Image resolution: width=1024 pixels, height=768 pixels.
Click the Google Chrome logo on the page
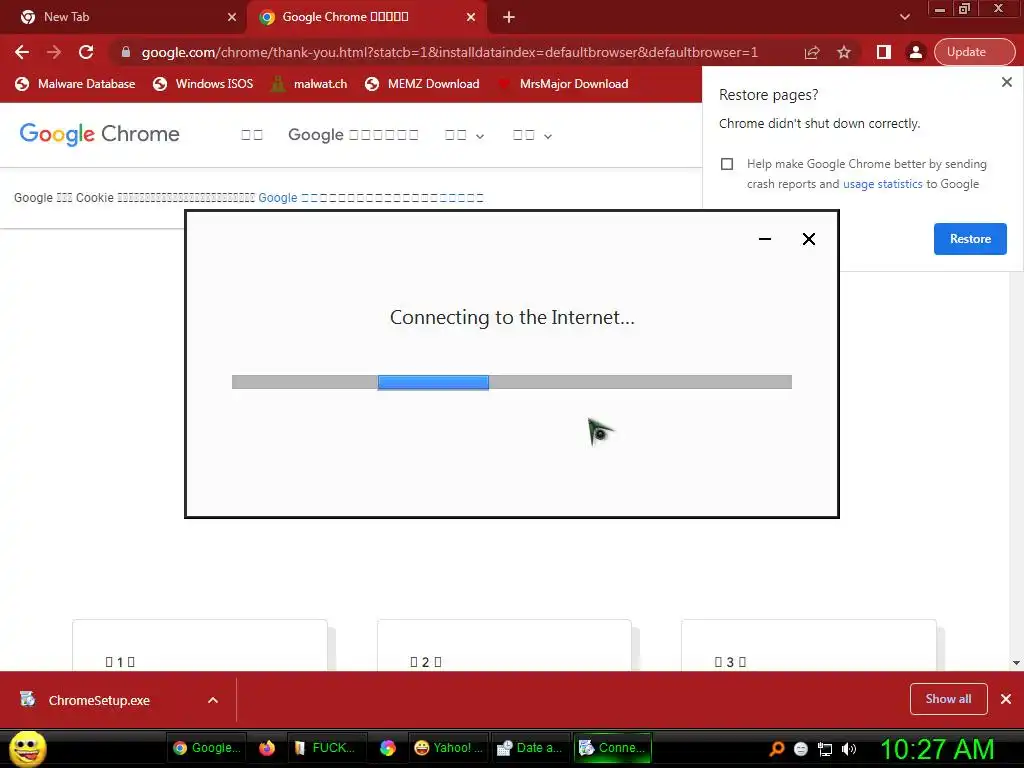[99, 134]
